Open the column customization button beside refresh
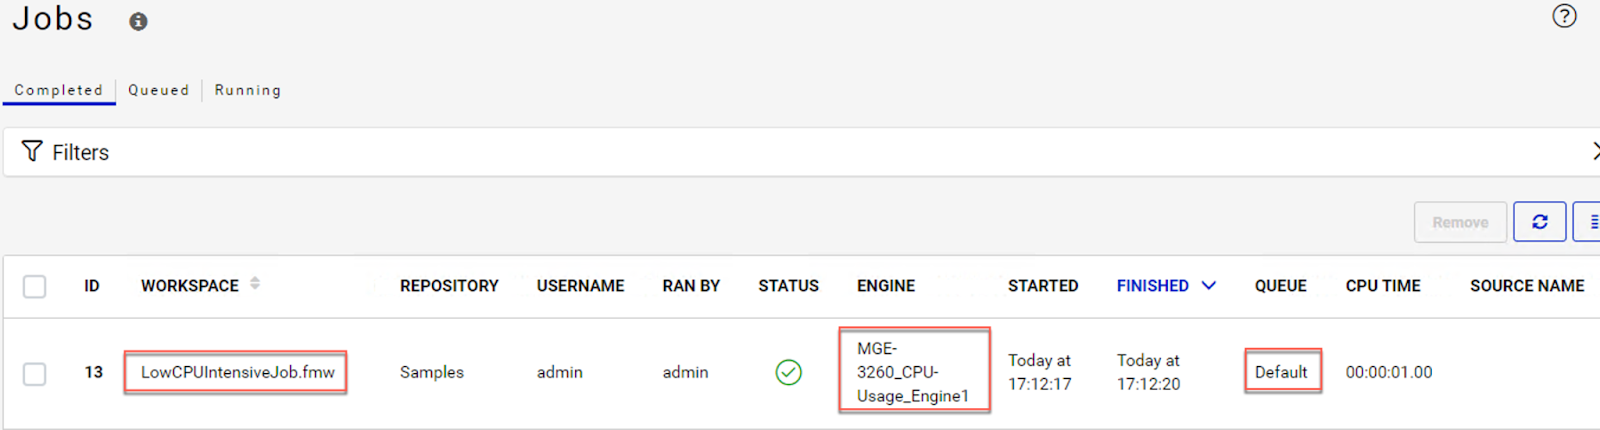Screen dimensions: 1600x430 click(x=1588, y=222)
